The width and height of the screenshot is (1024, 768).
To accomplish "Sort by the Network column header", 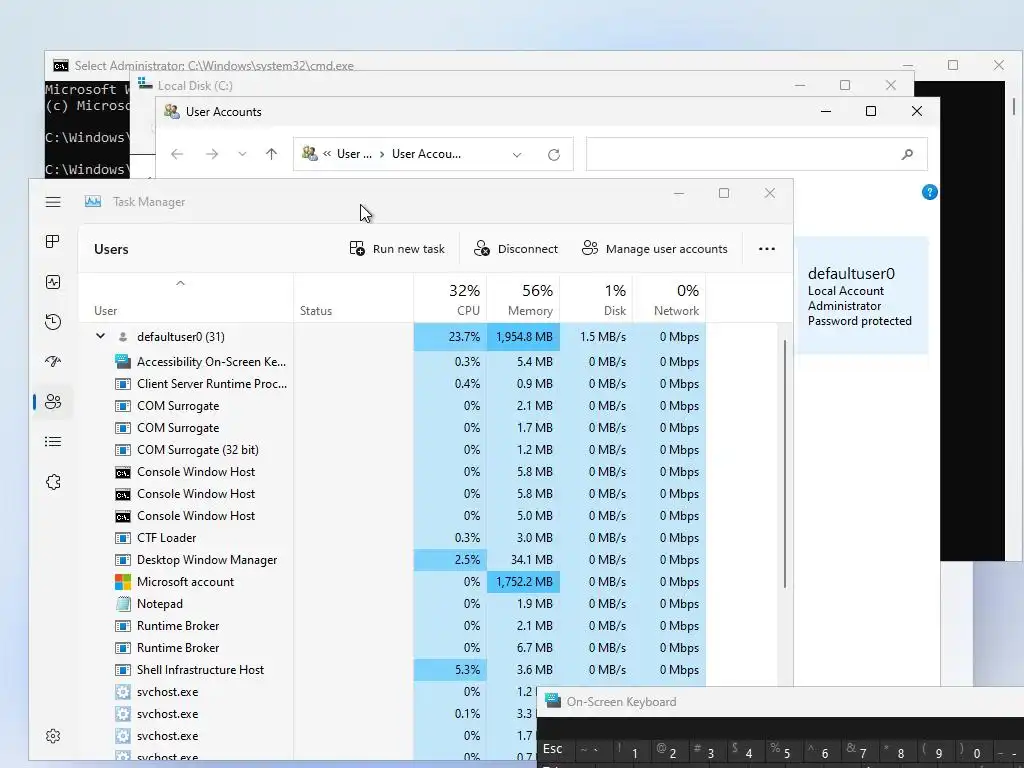I will click(x=669, y=298).
